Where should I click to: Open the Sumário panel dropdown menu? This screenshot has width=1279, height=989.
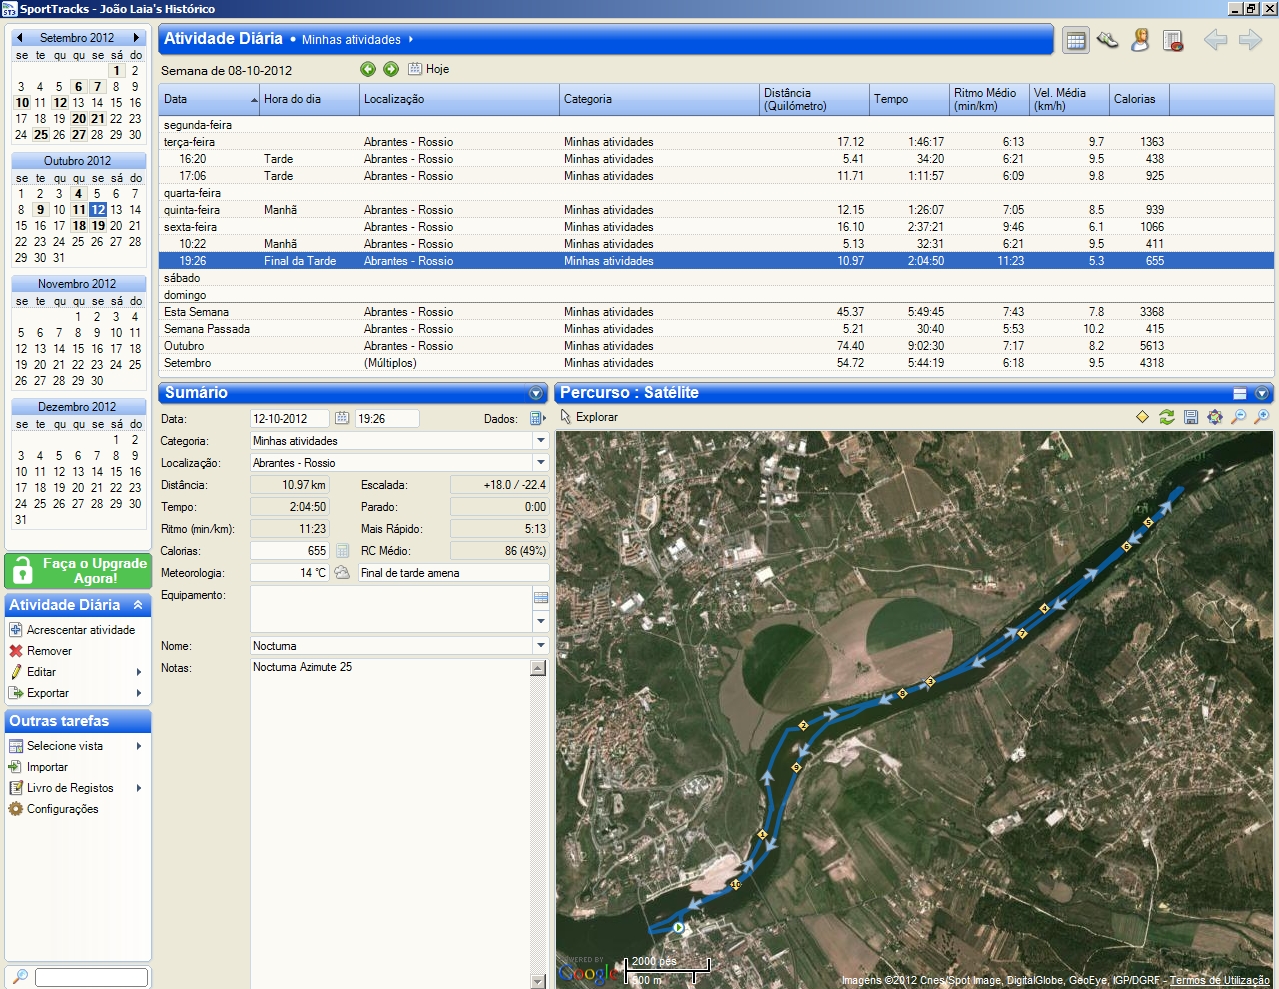point(536,393)
